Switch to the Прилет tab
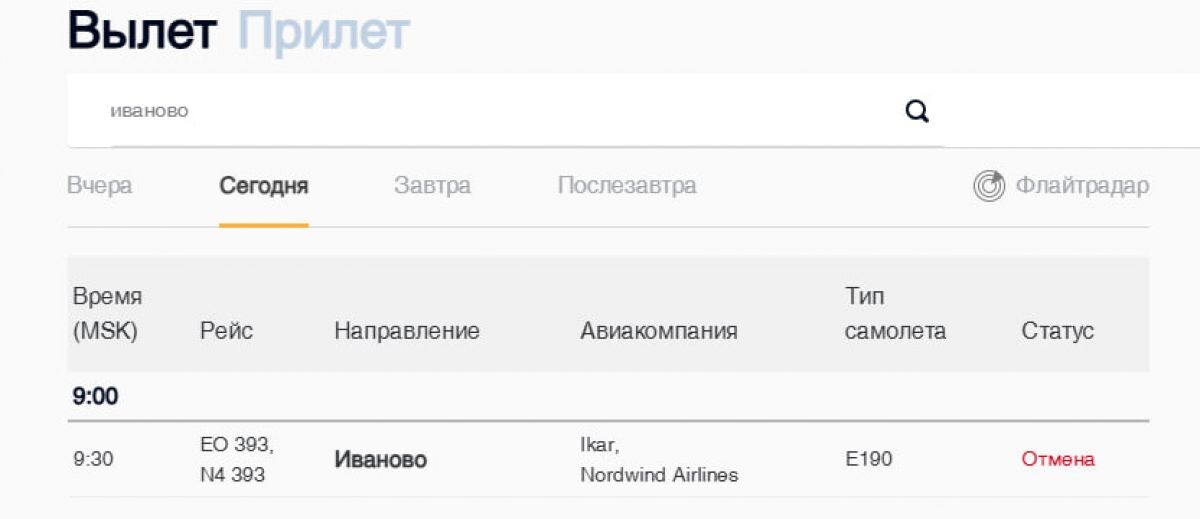The height and width of the screenshot is (519, 1200). click(x=323, y=31)
